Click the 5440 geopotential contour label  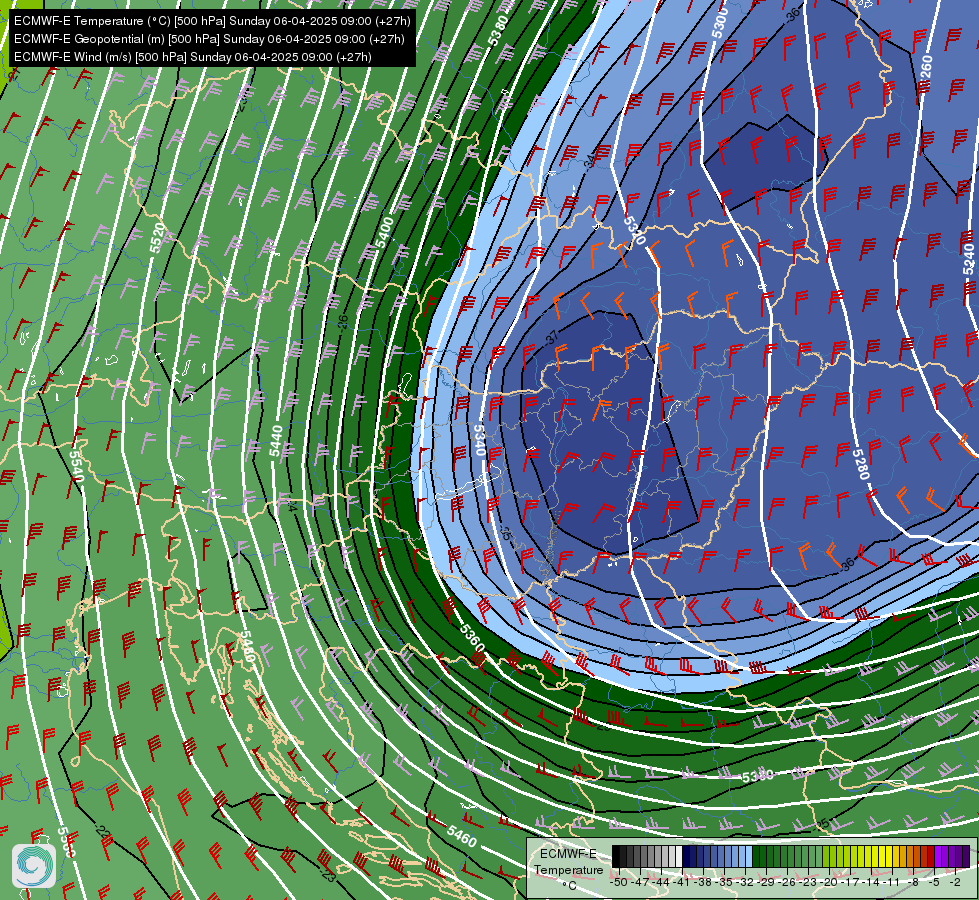(x=276, y=441)
